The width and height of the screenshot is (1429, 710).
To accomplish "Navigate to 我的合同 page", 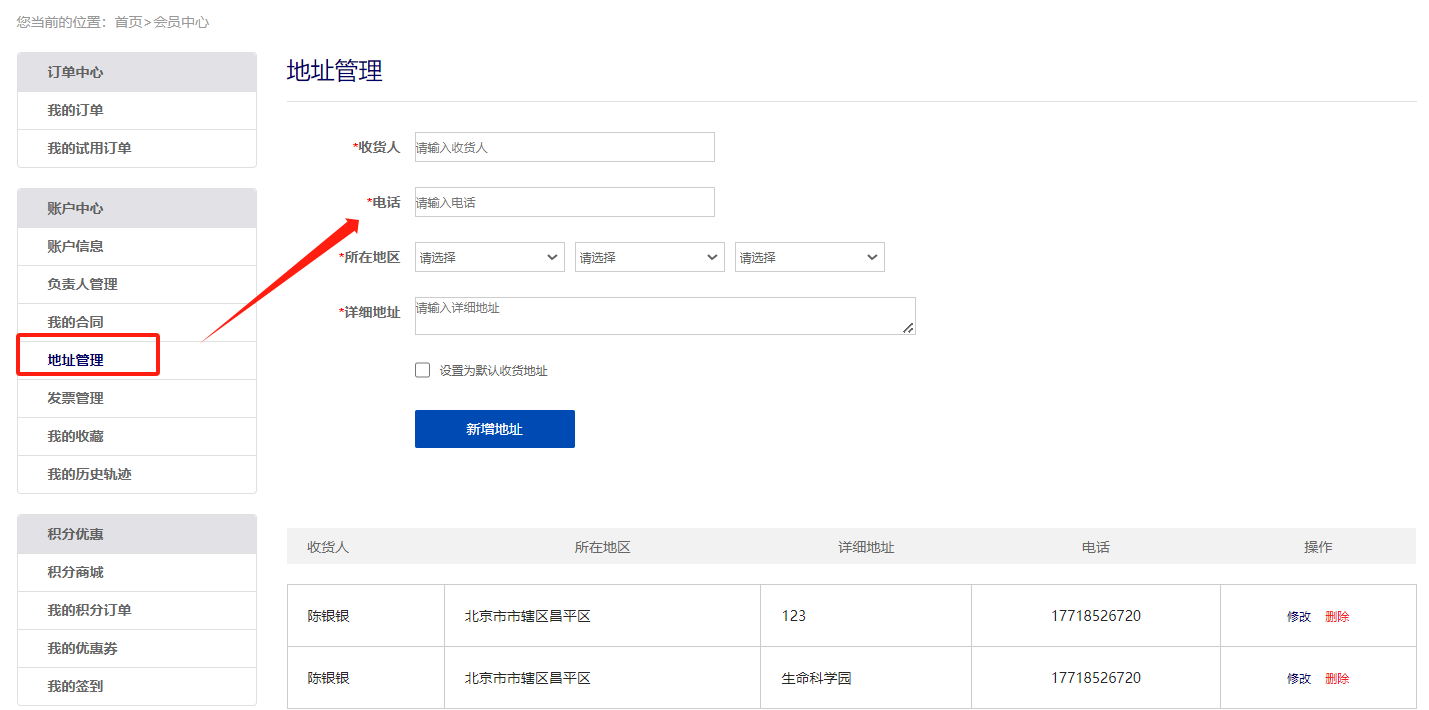I will pos(75,322).
